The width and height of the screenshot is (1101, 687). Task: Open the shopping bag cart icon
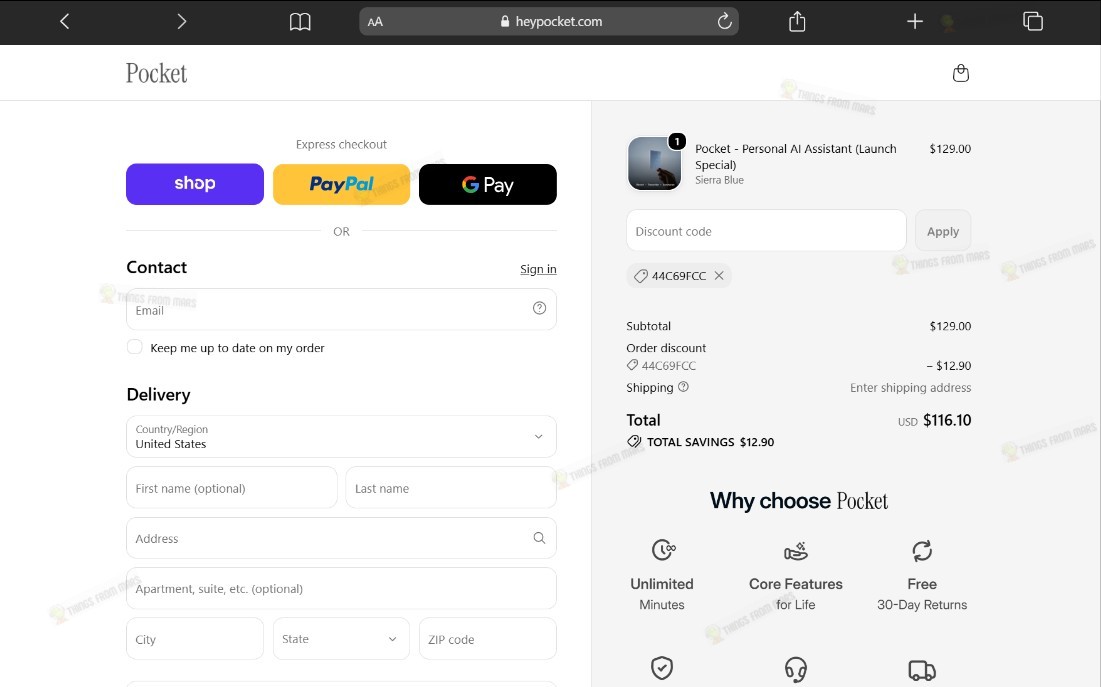point(961,73)
